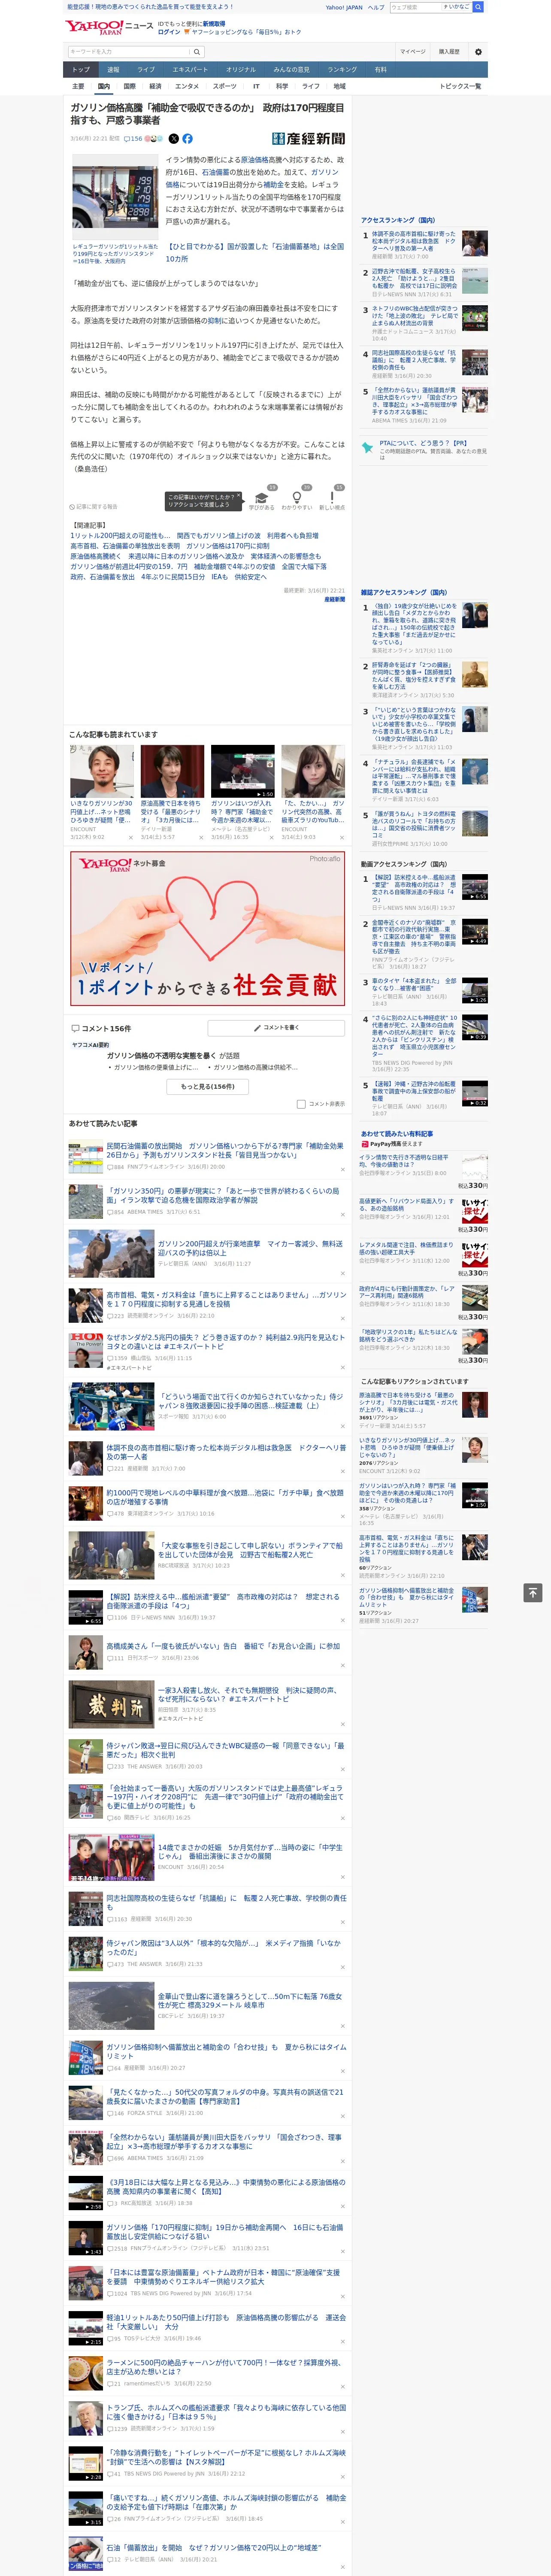Click the blue search button in top bar
Image resolution: width=551 pixels, height=2576 pixels.
click(x=478, y=7)
